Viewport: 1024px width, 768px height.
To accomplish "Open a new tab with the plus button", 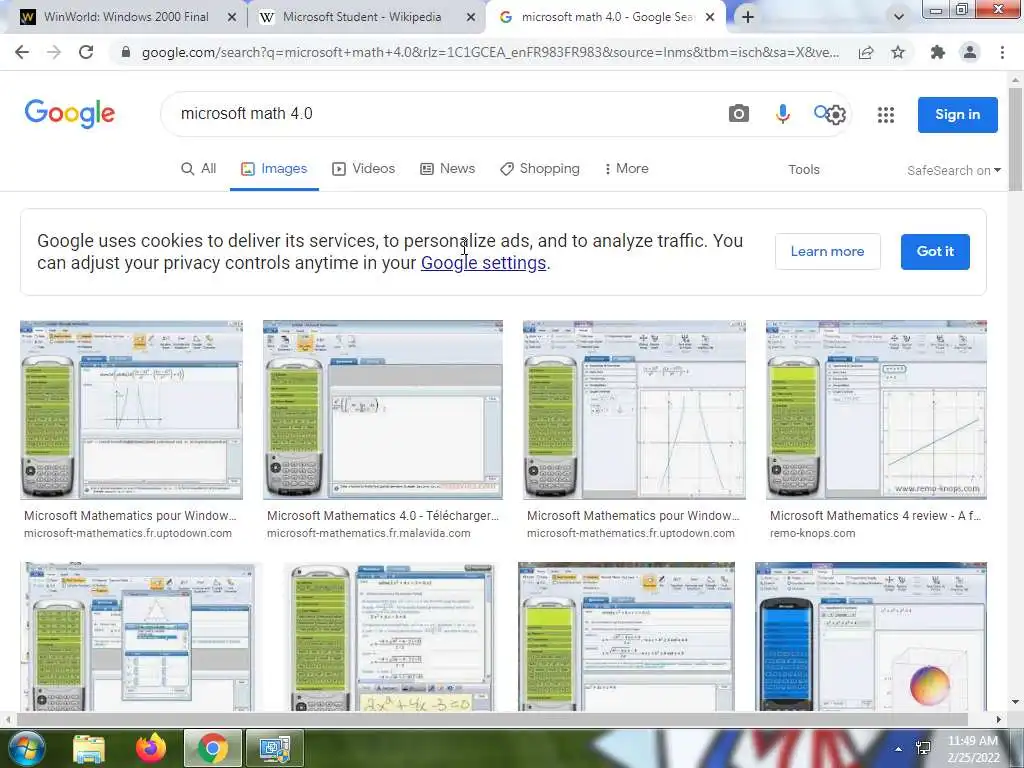I will 748,17.
